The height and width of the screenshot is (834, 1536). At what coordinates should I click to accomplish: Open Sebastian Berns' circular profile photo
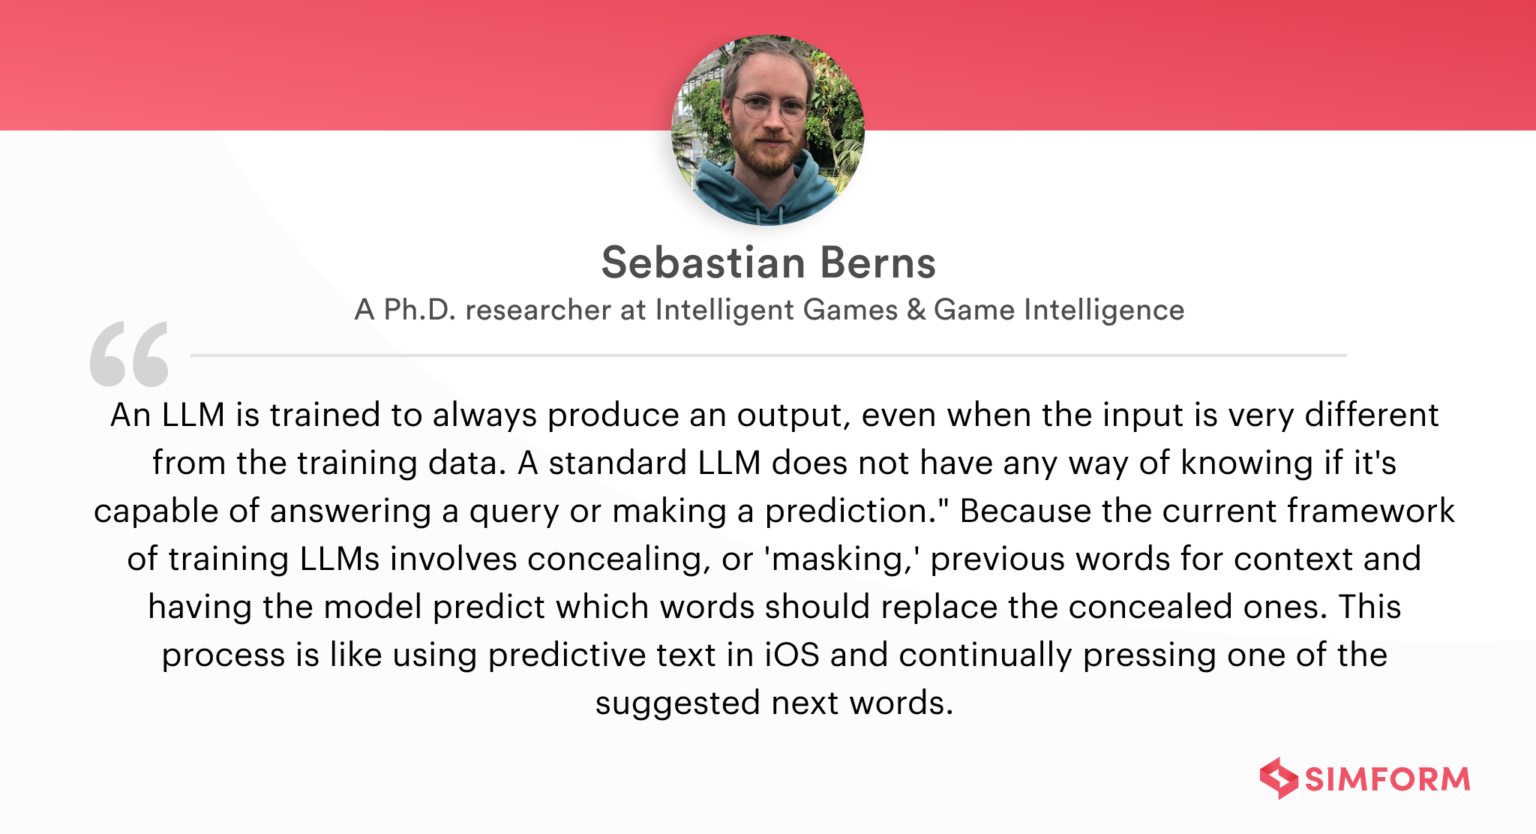tap(768, 129)
